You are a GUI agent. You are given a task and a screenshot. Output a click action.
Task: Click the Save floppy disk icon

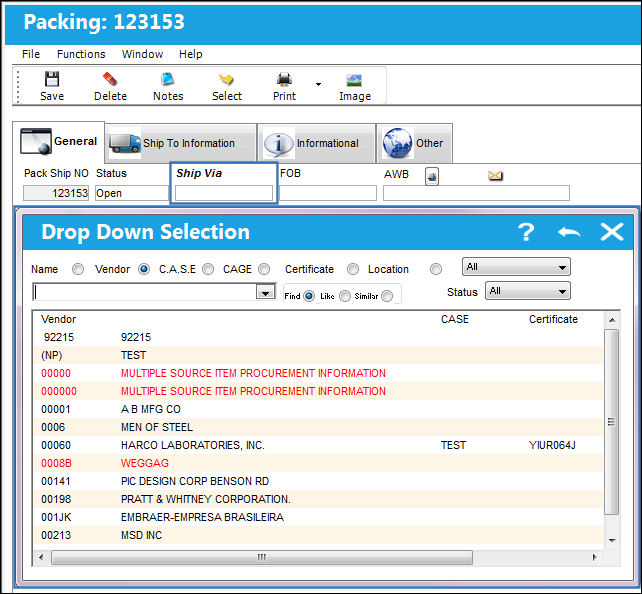pos(52,79)
